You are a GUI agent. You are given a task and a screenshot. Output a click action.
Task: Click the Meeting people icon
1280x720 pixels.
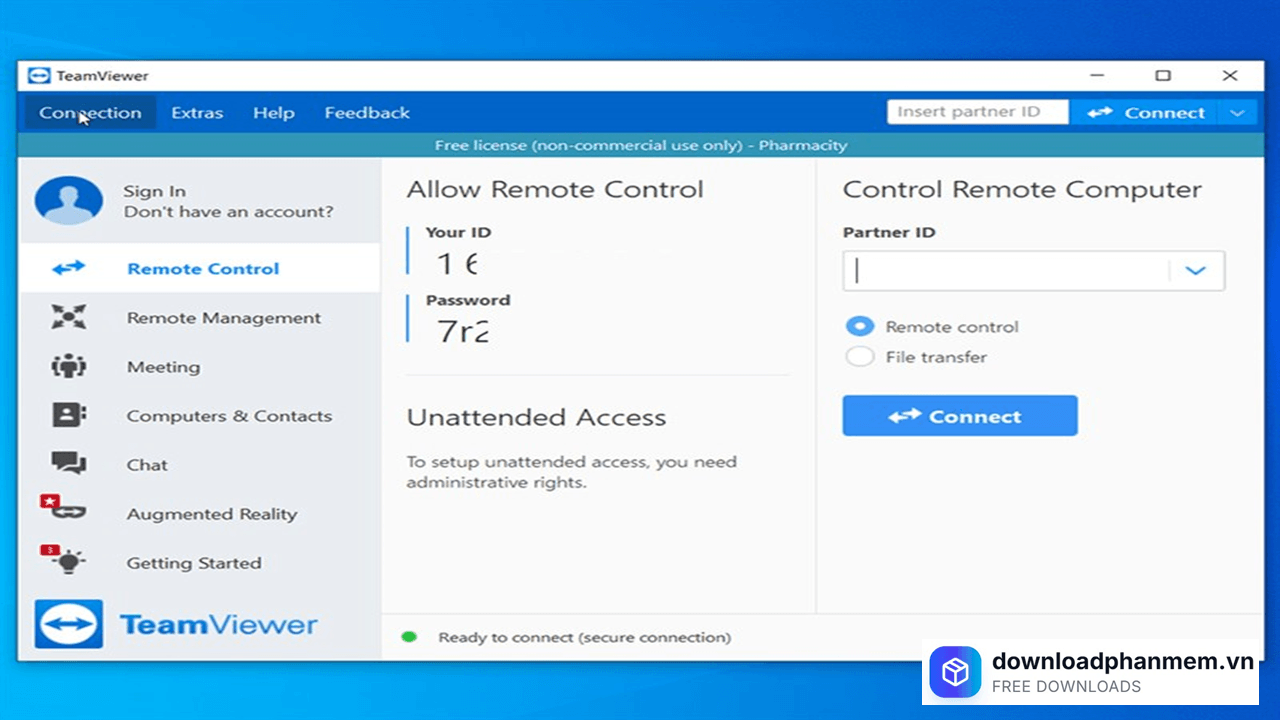[69, 366]
